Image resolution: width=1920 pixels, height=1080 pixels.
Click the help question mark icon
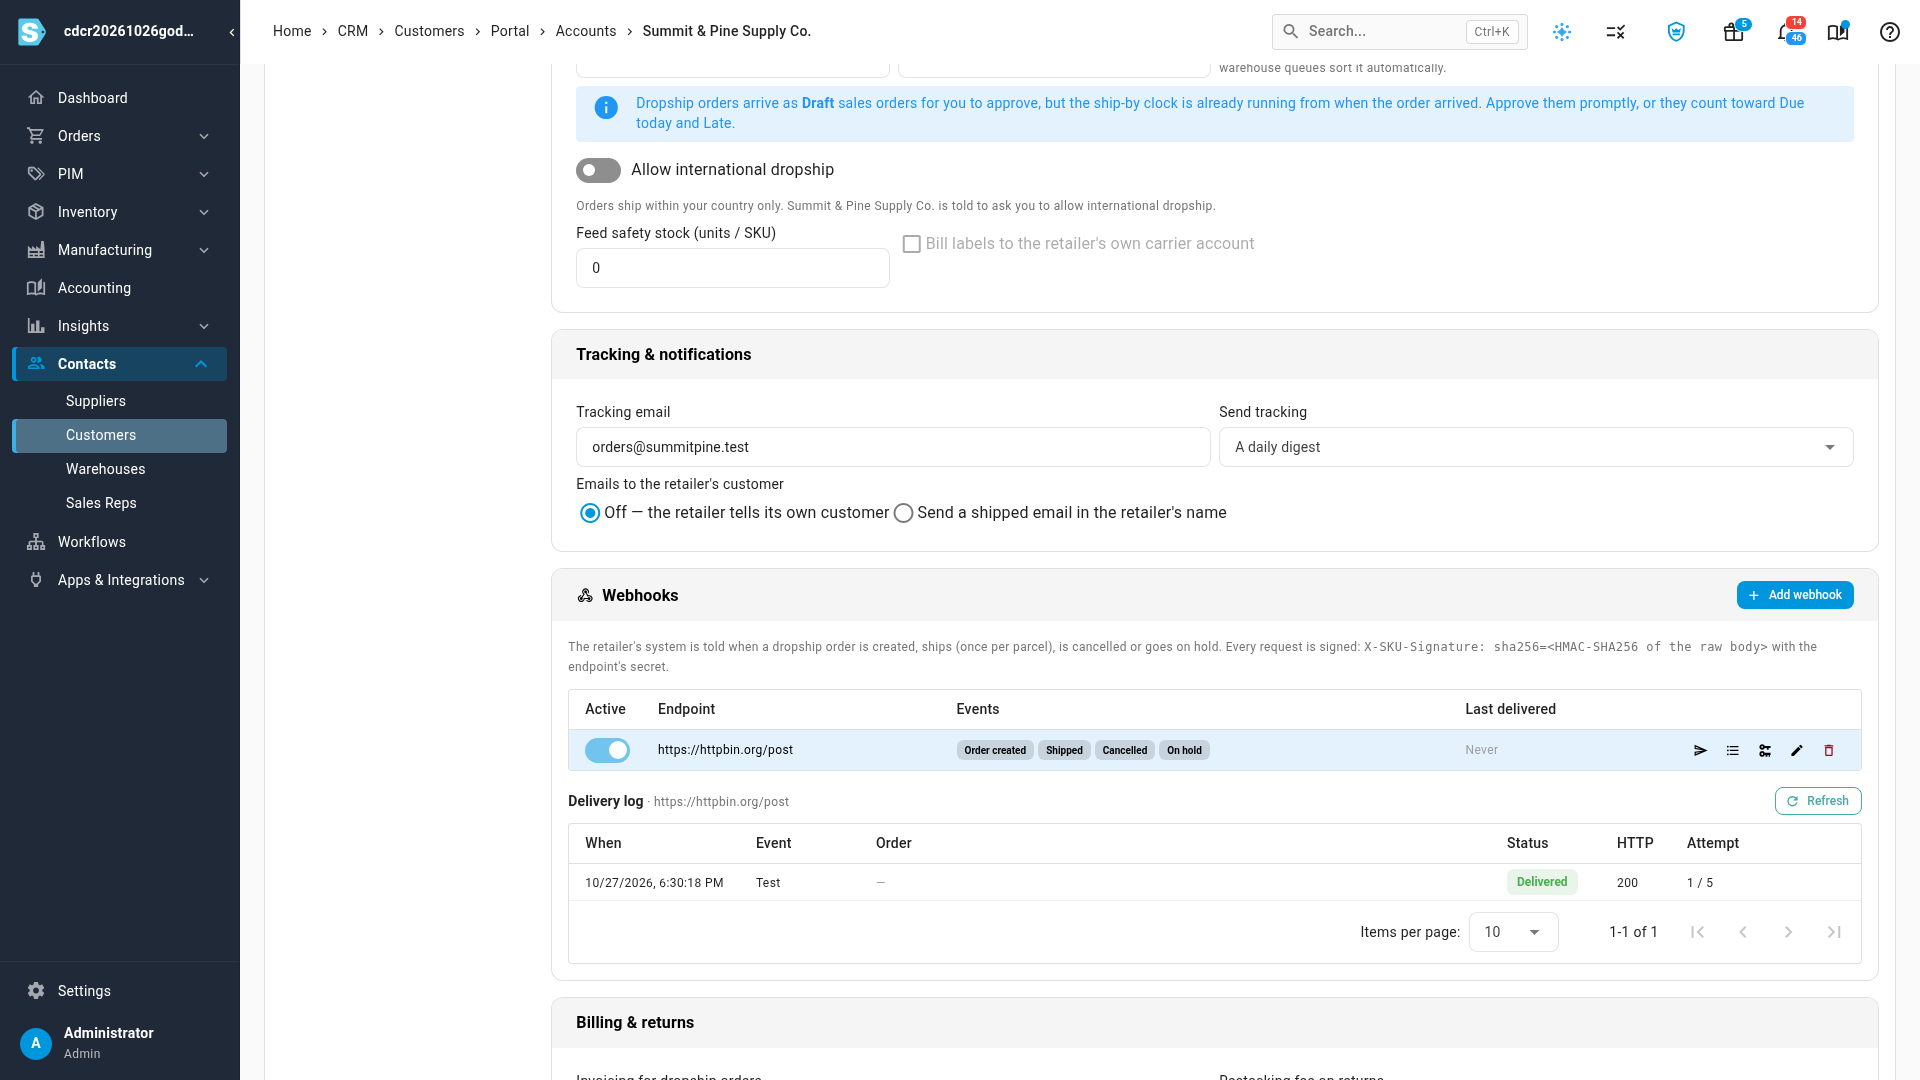1889,32
